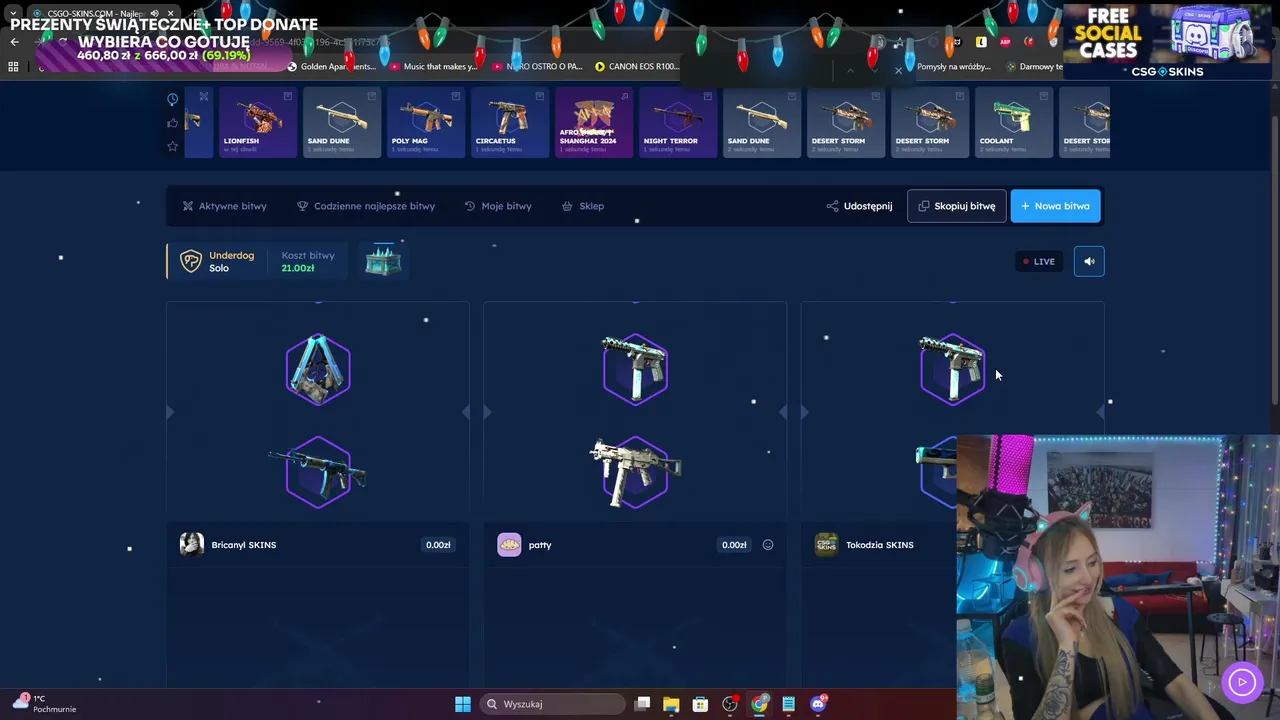This screenshot has width=1280, height=720.
Task: Click Skopiuj bitwę button
Action: 957,206
